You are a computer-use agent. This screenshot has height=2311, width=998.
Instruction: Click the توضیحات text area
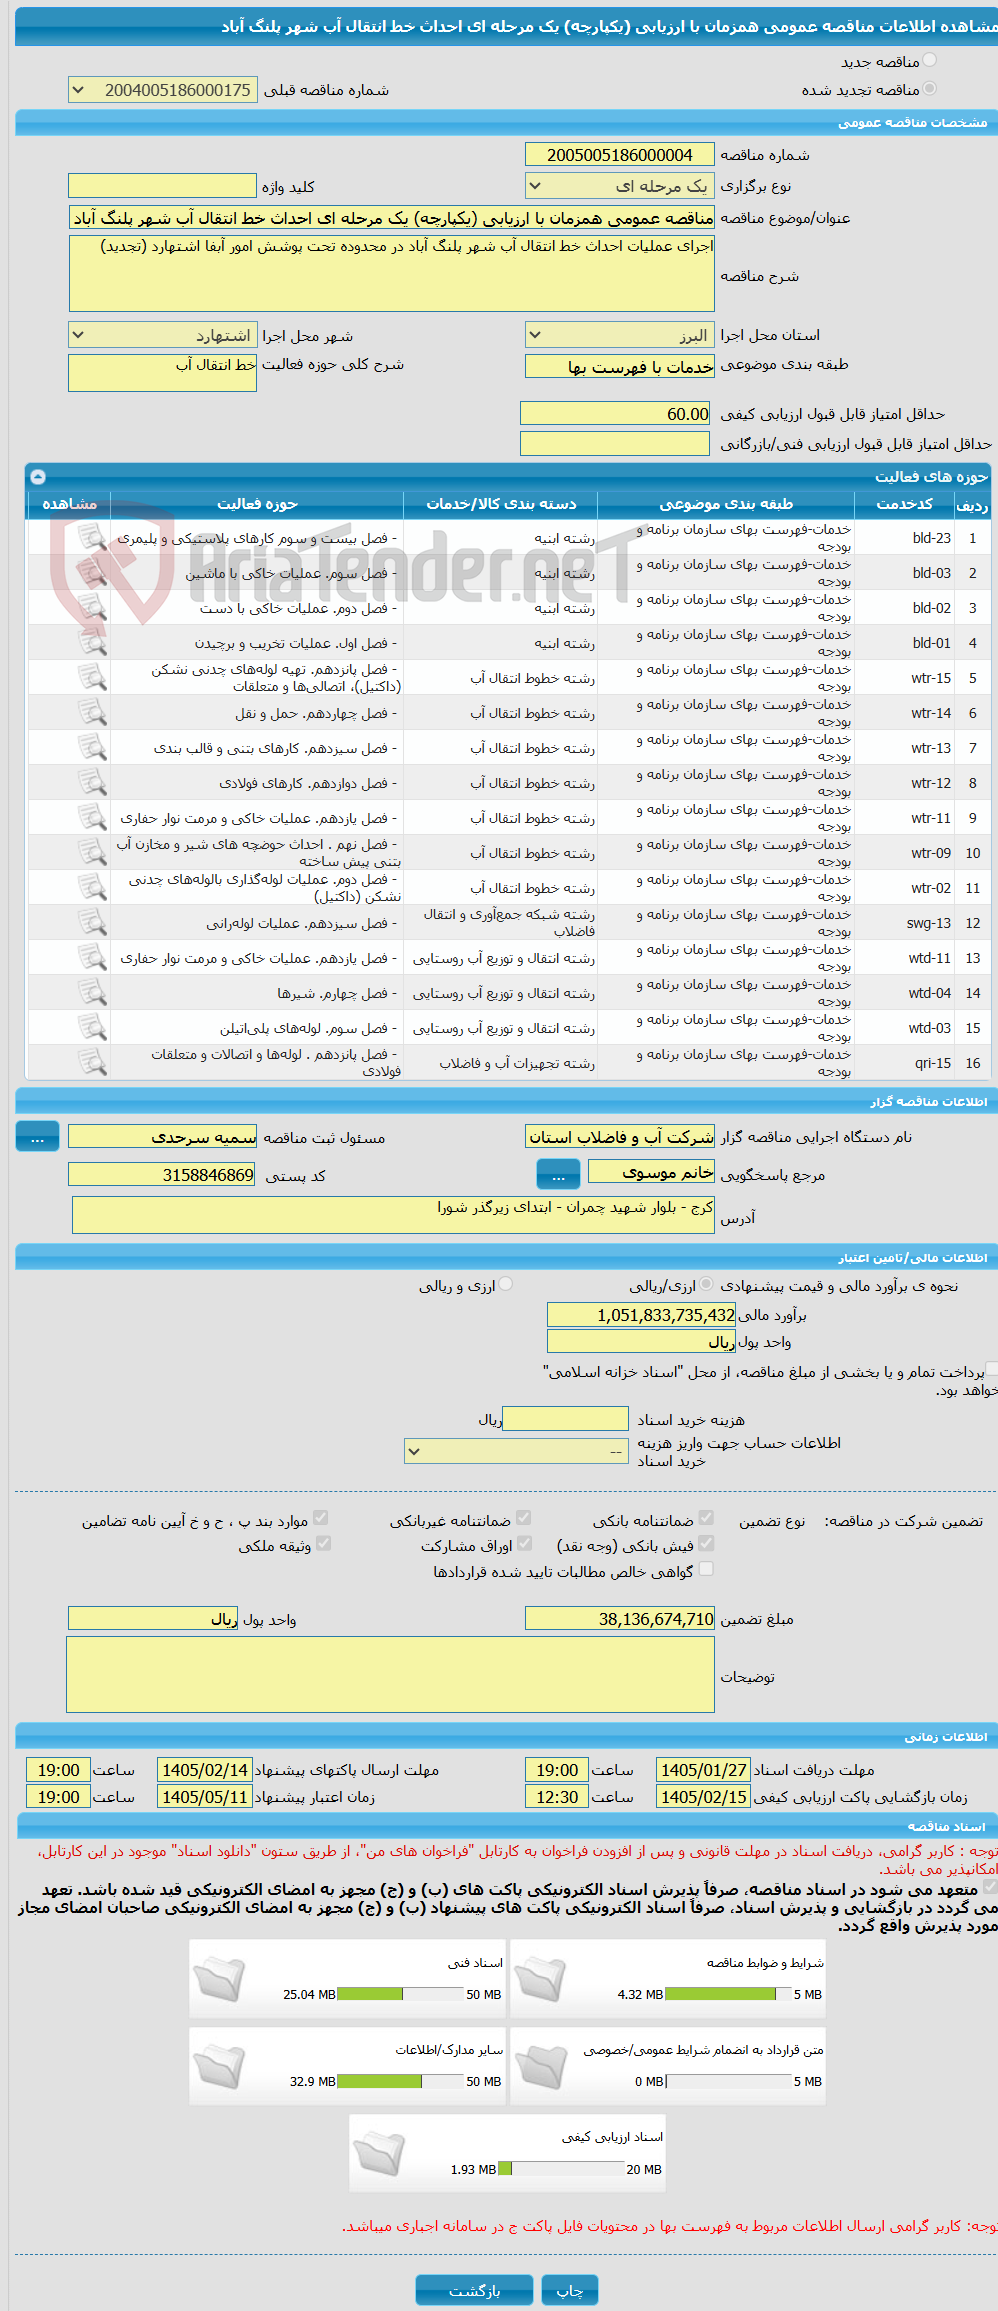coord(391,1675)
